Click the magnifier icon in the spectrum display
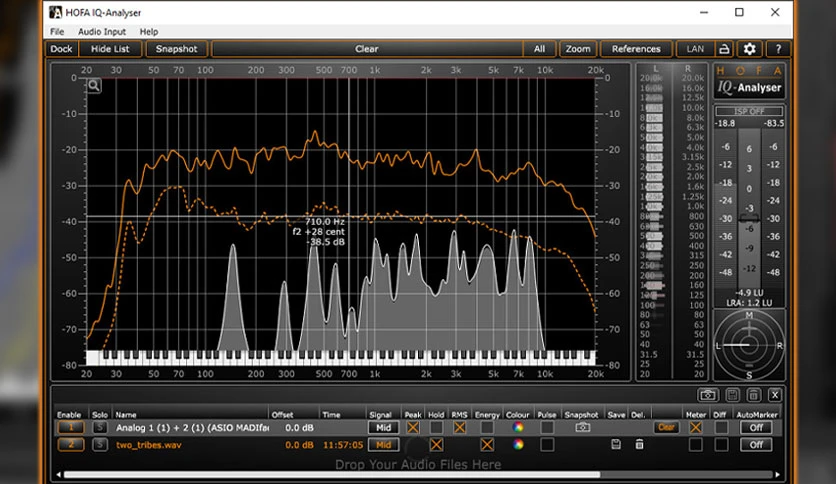Screen dimensions: 836x484 tap(94, 85)
